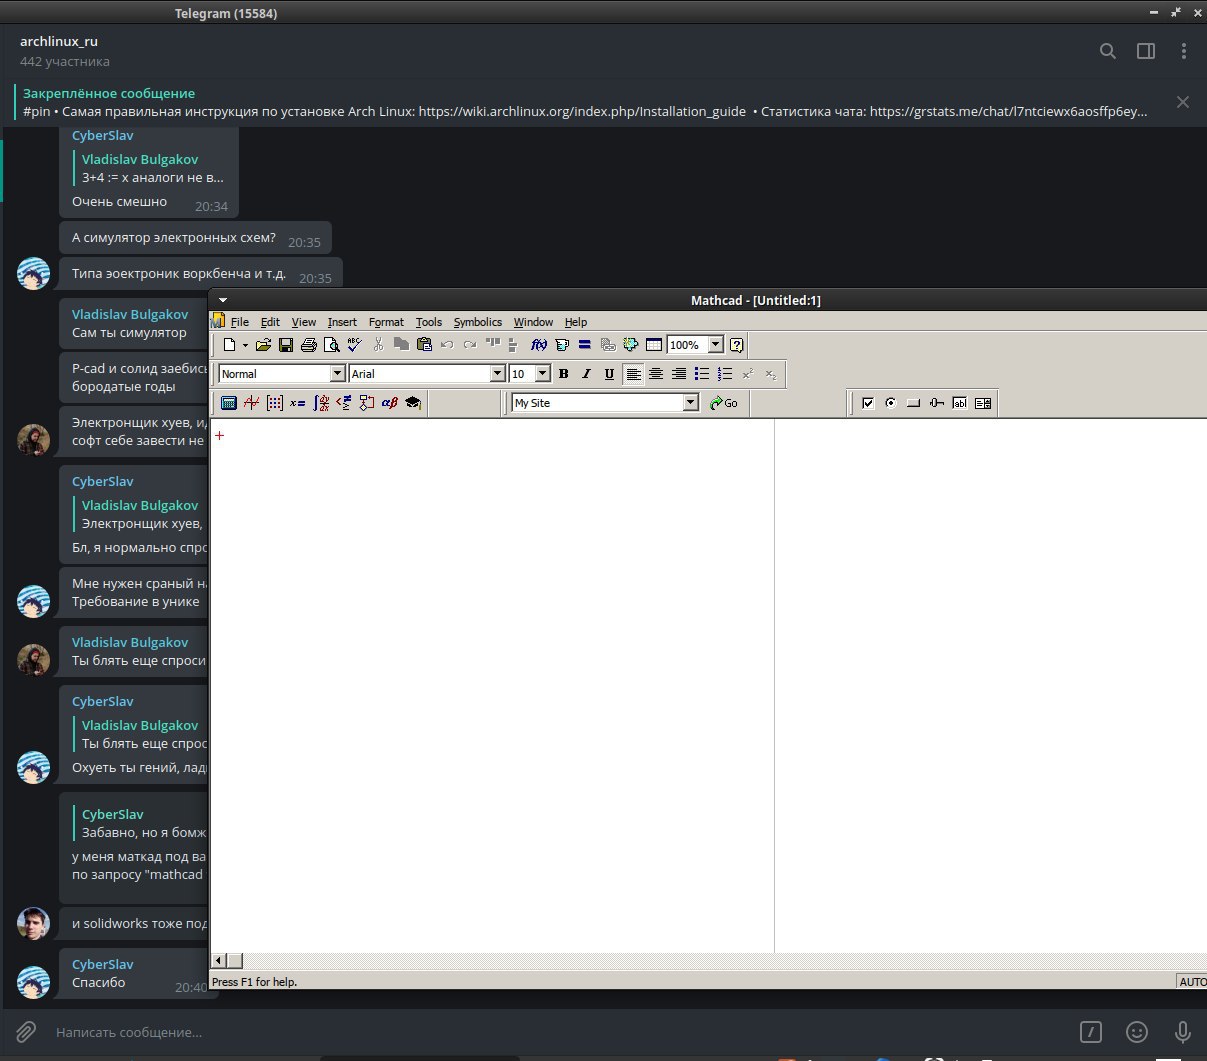Image resolution: width=1207 pixels, height=1061 pixels.
Task: Insert text box control icon
Action: click(x=960, y=403)
